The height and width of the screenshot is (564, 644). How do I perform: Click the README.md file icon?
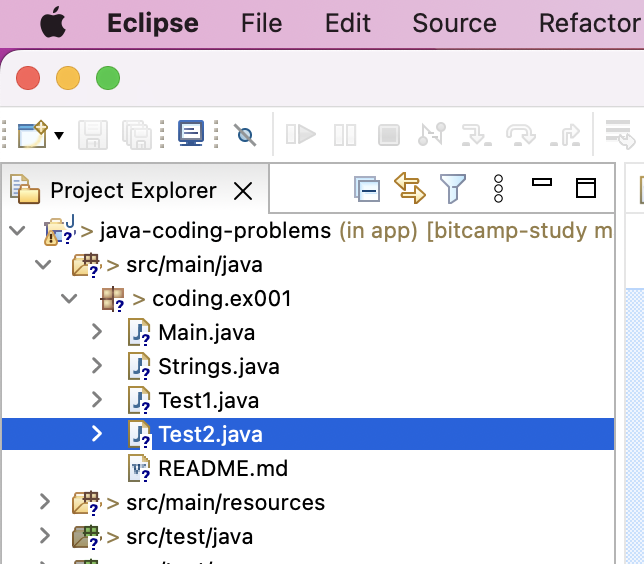point(139,468)
